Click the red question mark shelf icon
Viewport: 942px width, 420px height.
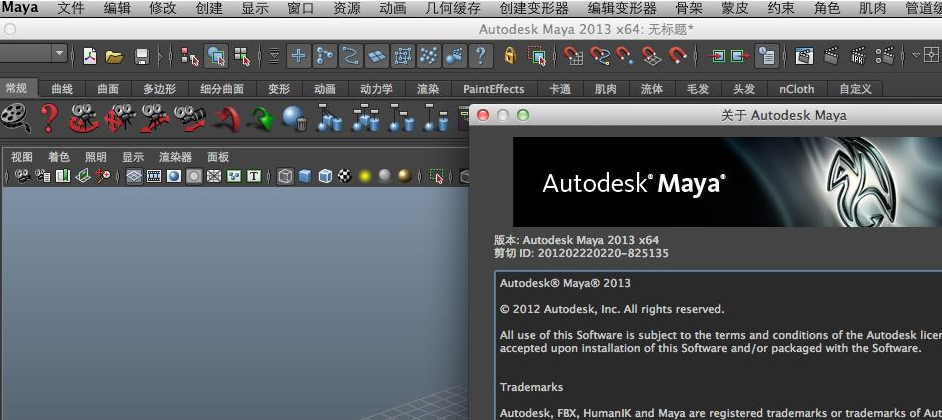coord(48,119)
